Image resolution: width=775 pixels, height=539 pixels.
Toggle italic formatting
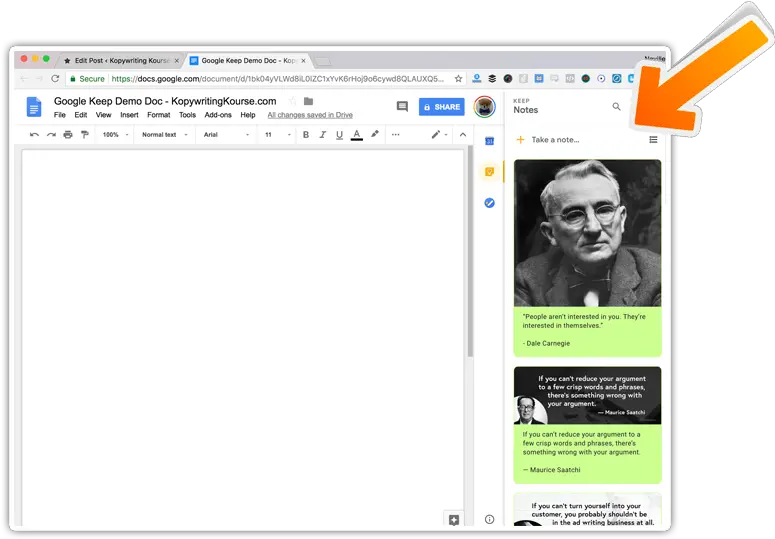[x=323, y=134]
